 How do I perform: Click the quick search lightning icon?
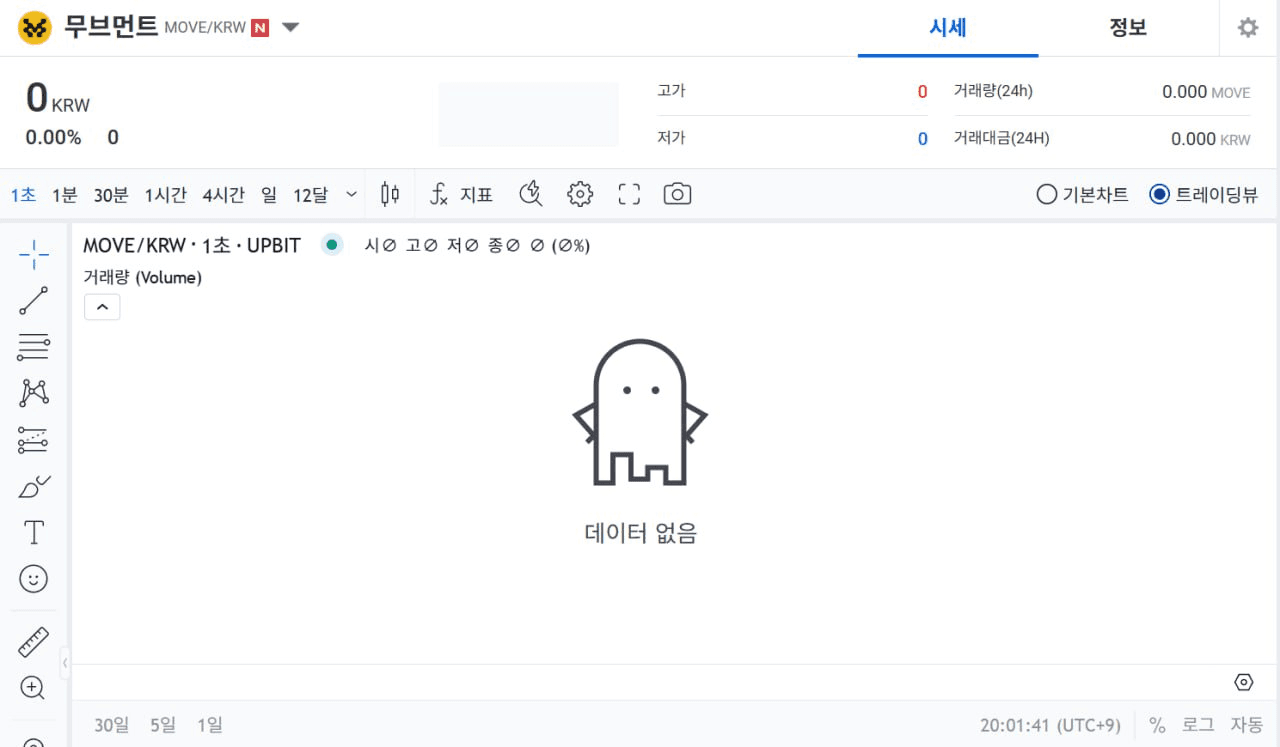[x=531, y=195]
